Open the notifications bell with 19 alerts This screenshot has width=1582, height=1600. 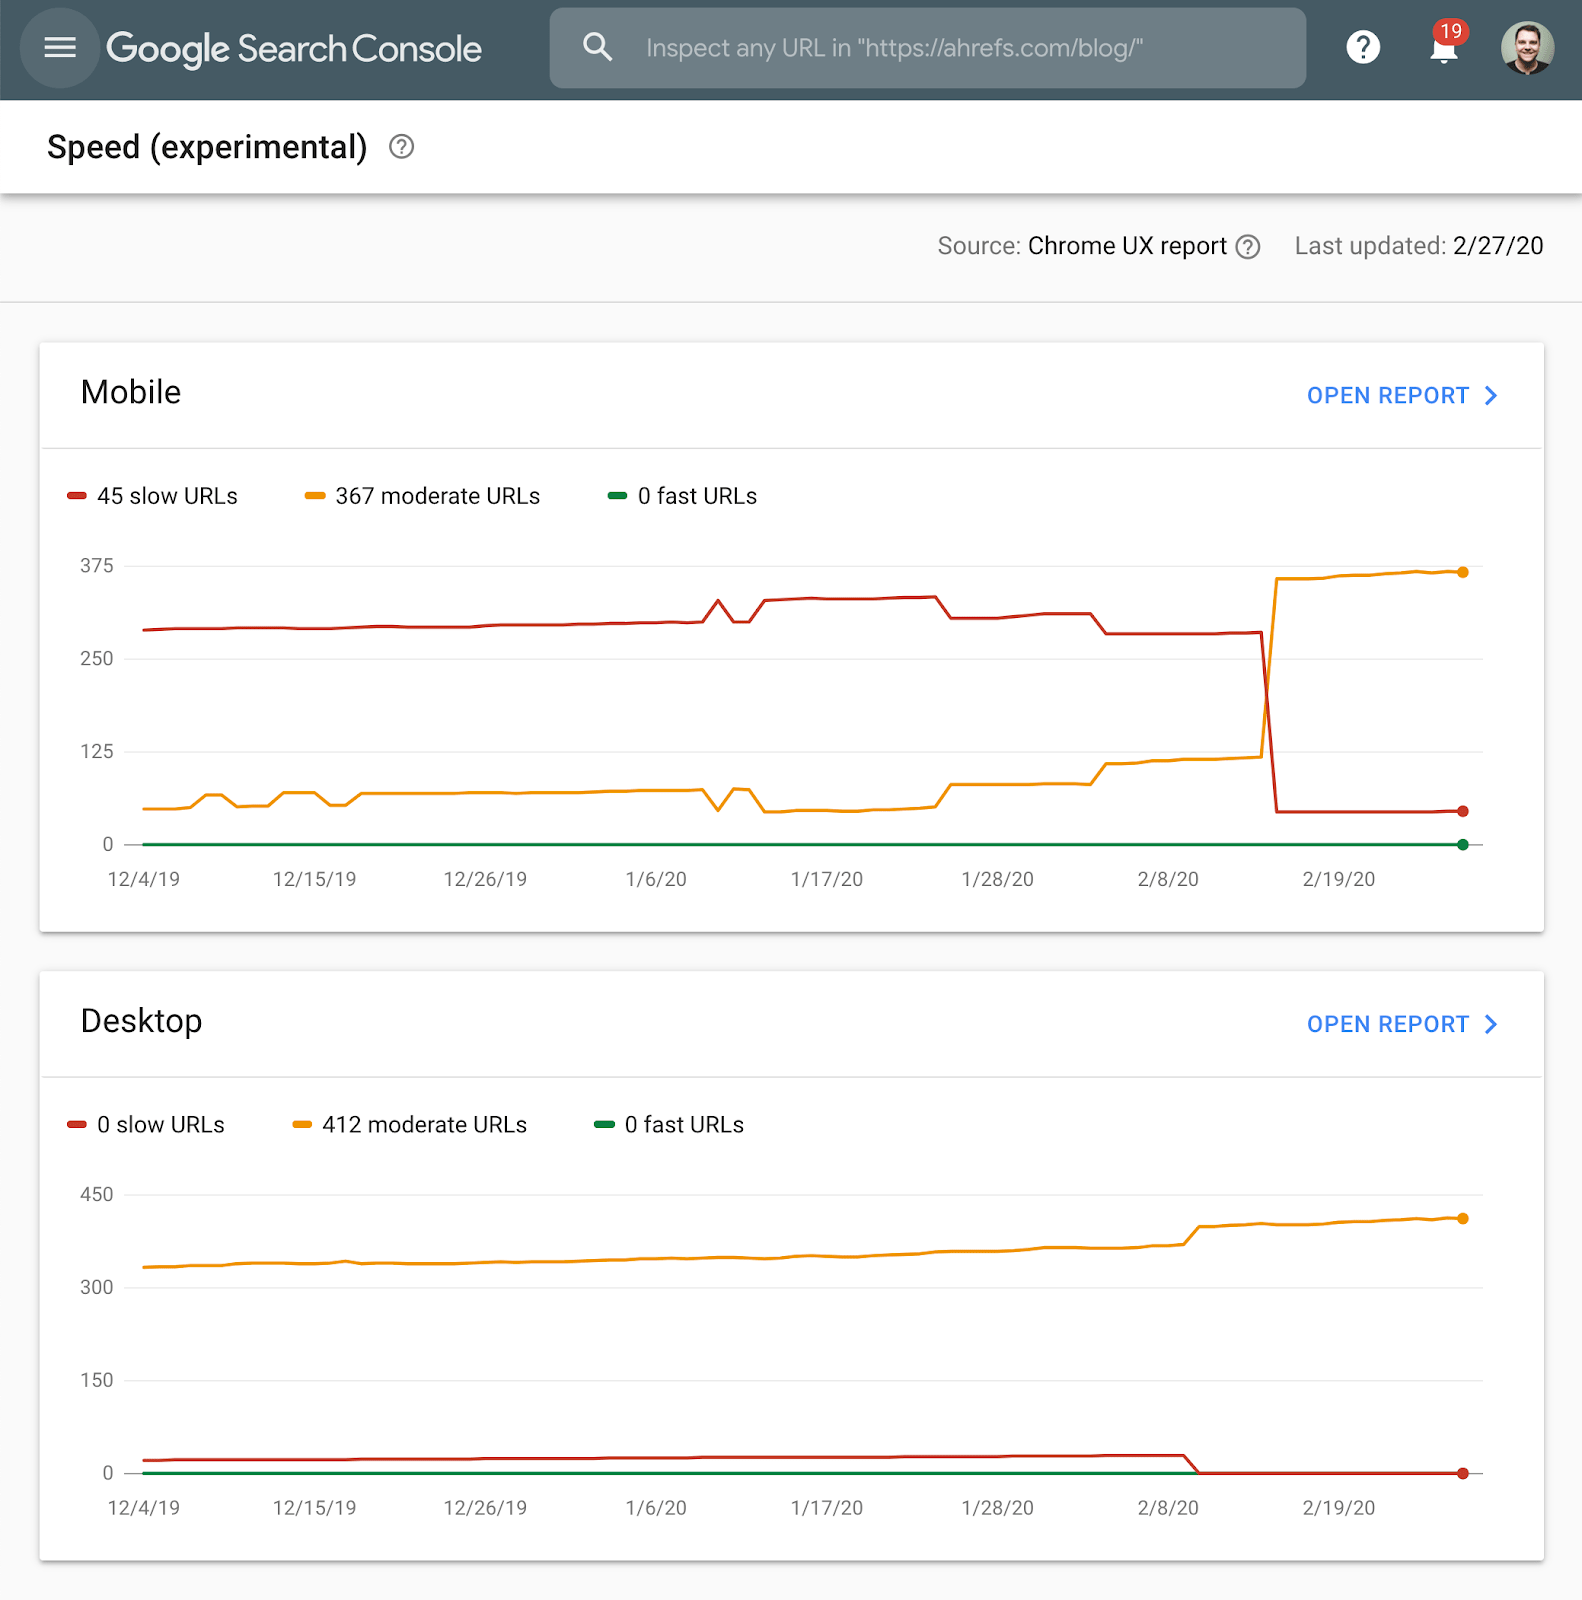1443,48
